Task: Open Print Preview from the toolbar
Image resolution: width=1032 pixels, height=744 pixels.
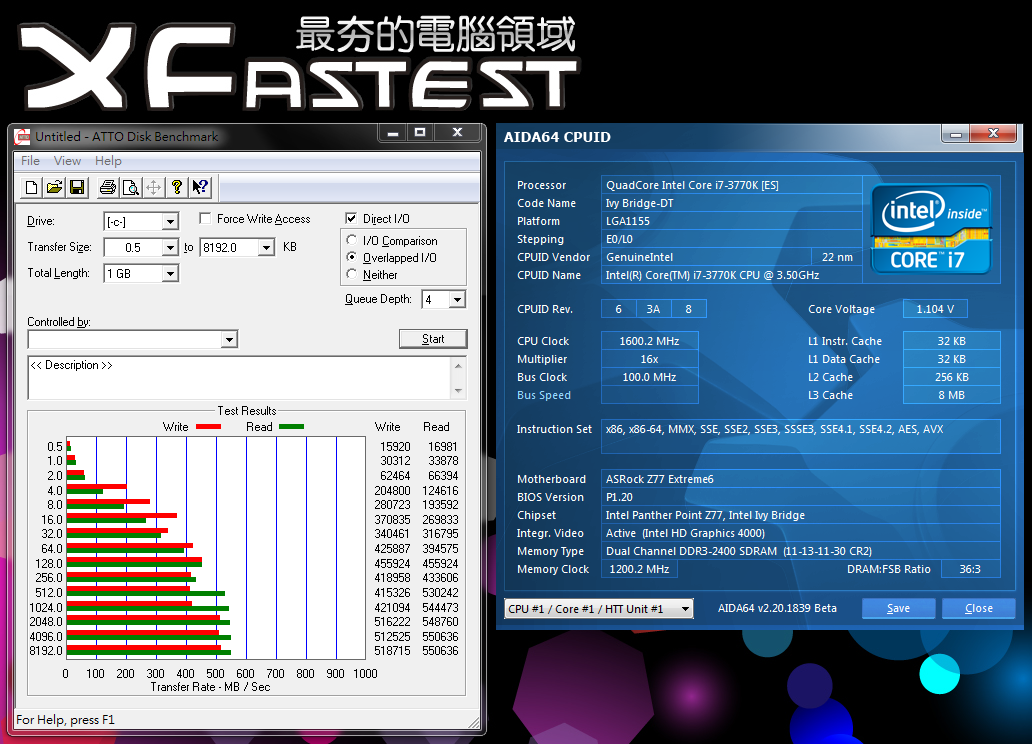Action: 130,187
